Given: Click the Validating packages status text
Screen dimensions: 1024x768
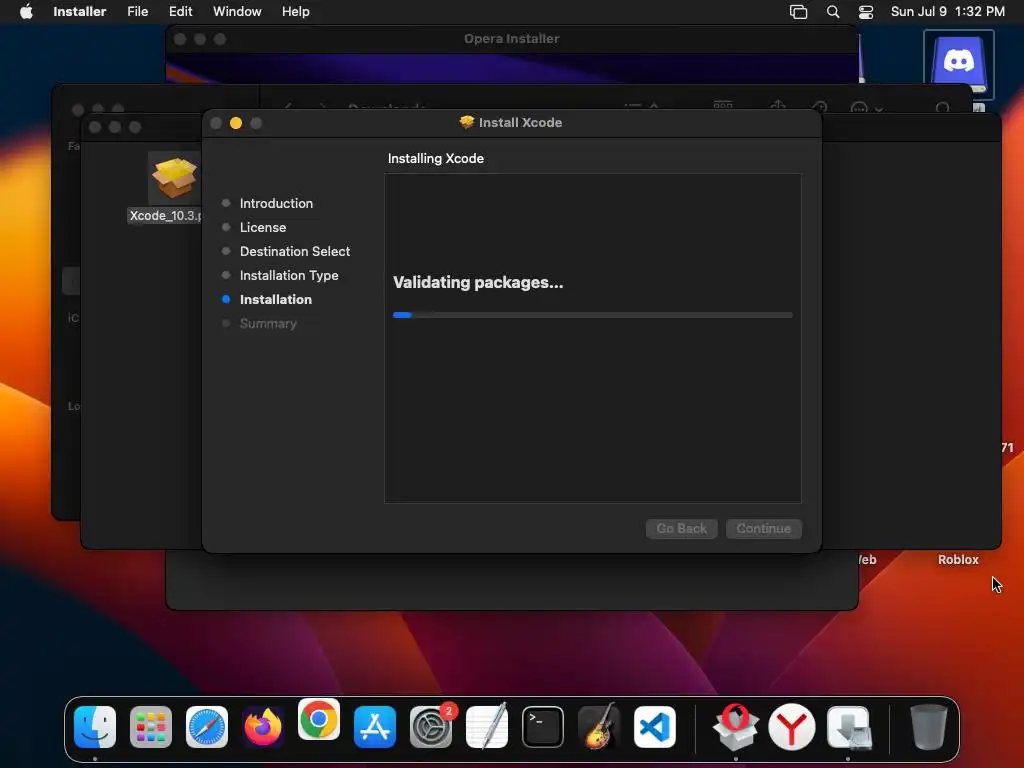Looking at the screenshot, I should 478,283.
